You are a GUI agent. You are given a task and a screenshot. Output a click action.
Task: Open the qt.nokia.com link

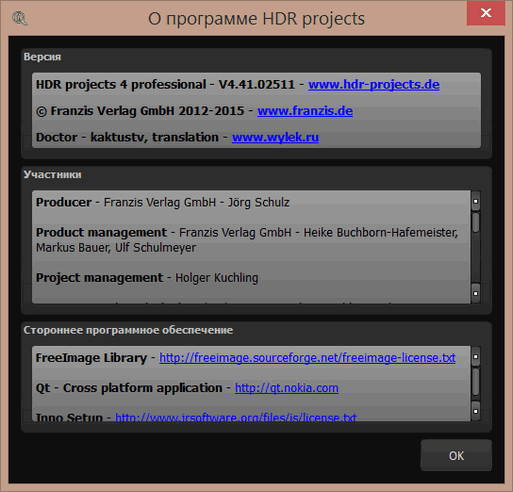(x=287, y=388)
